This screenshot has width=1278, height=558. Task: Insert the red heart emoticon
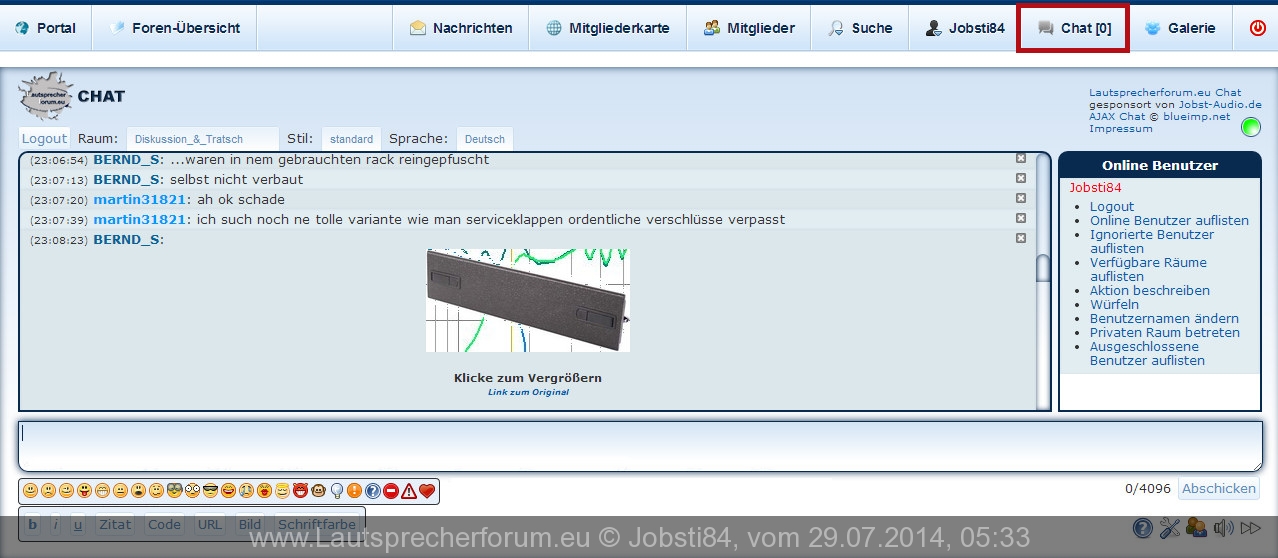pyautogui.click(x=427, y=491)
